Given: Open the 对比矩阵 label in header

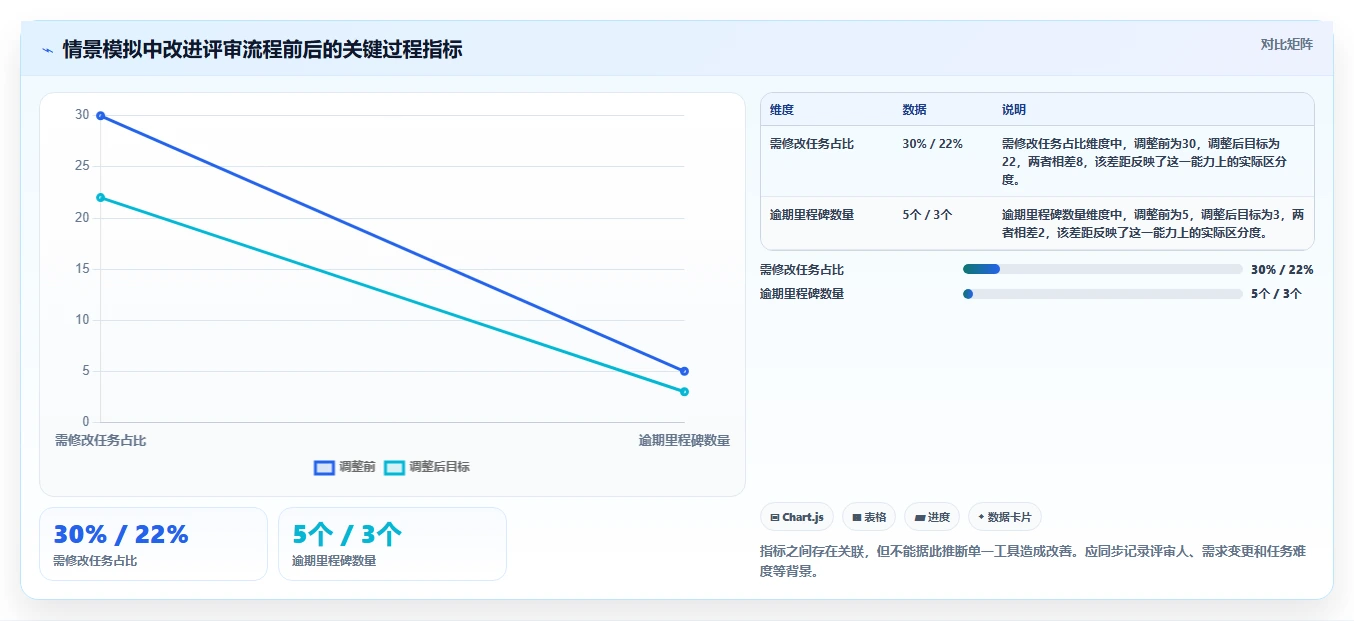Looking at the screenshot, I should (1286, 44).
